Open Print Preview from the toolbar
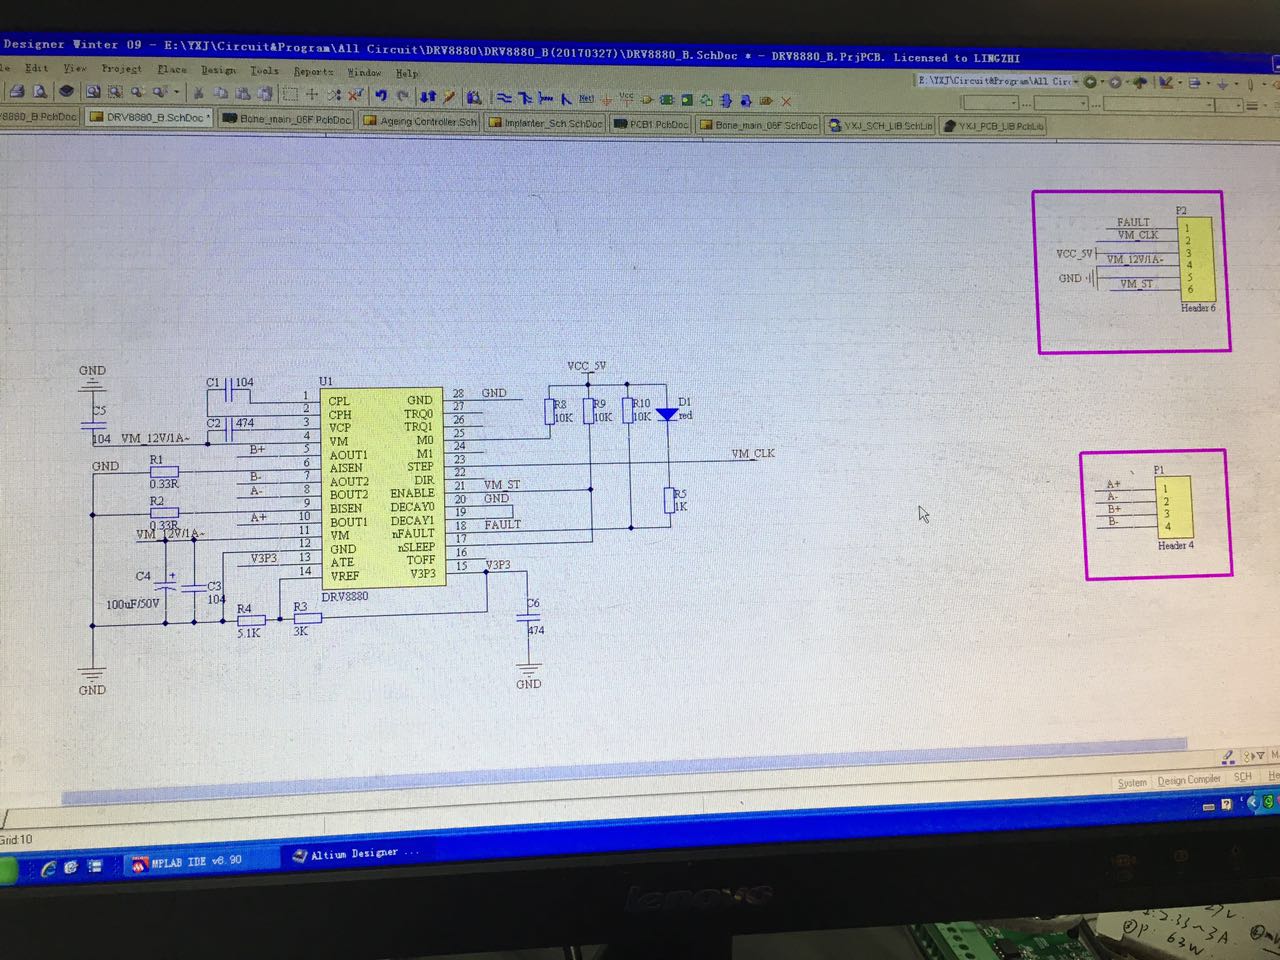Viewport: 1280px width, 960px height. coord(40,92)
